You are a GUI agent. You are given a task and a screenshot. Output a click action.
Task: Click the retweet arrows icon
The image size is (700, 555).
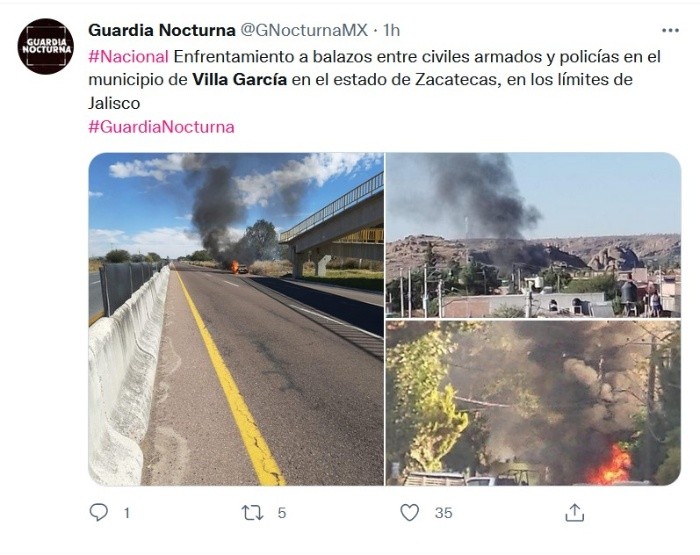coord(252,513)
